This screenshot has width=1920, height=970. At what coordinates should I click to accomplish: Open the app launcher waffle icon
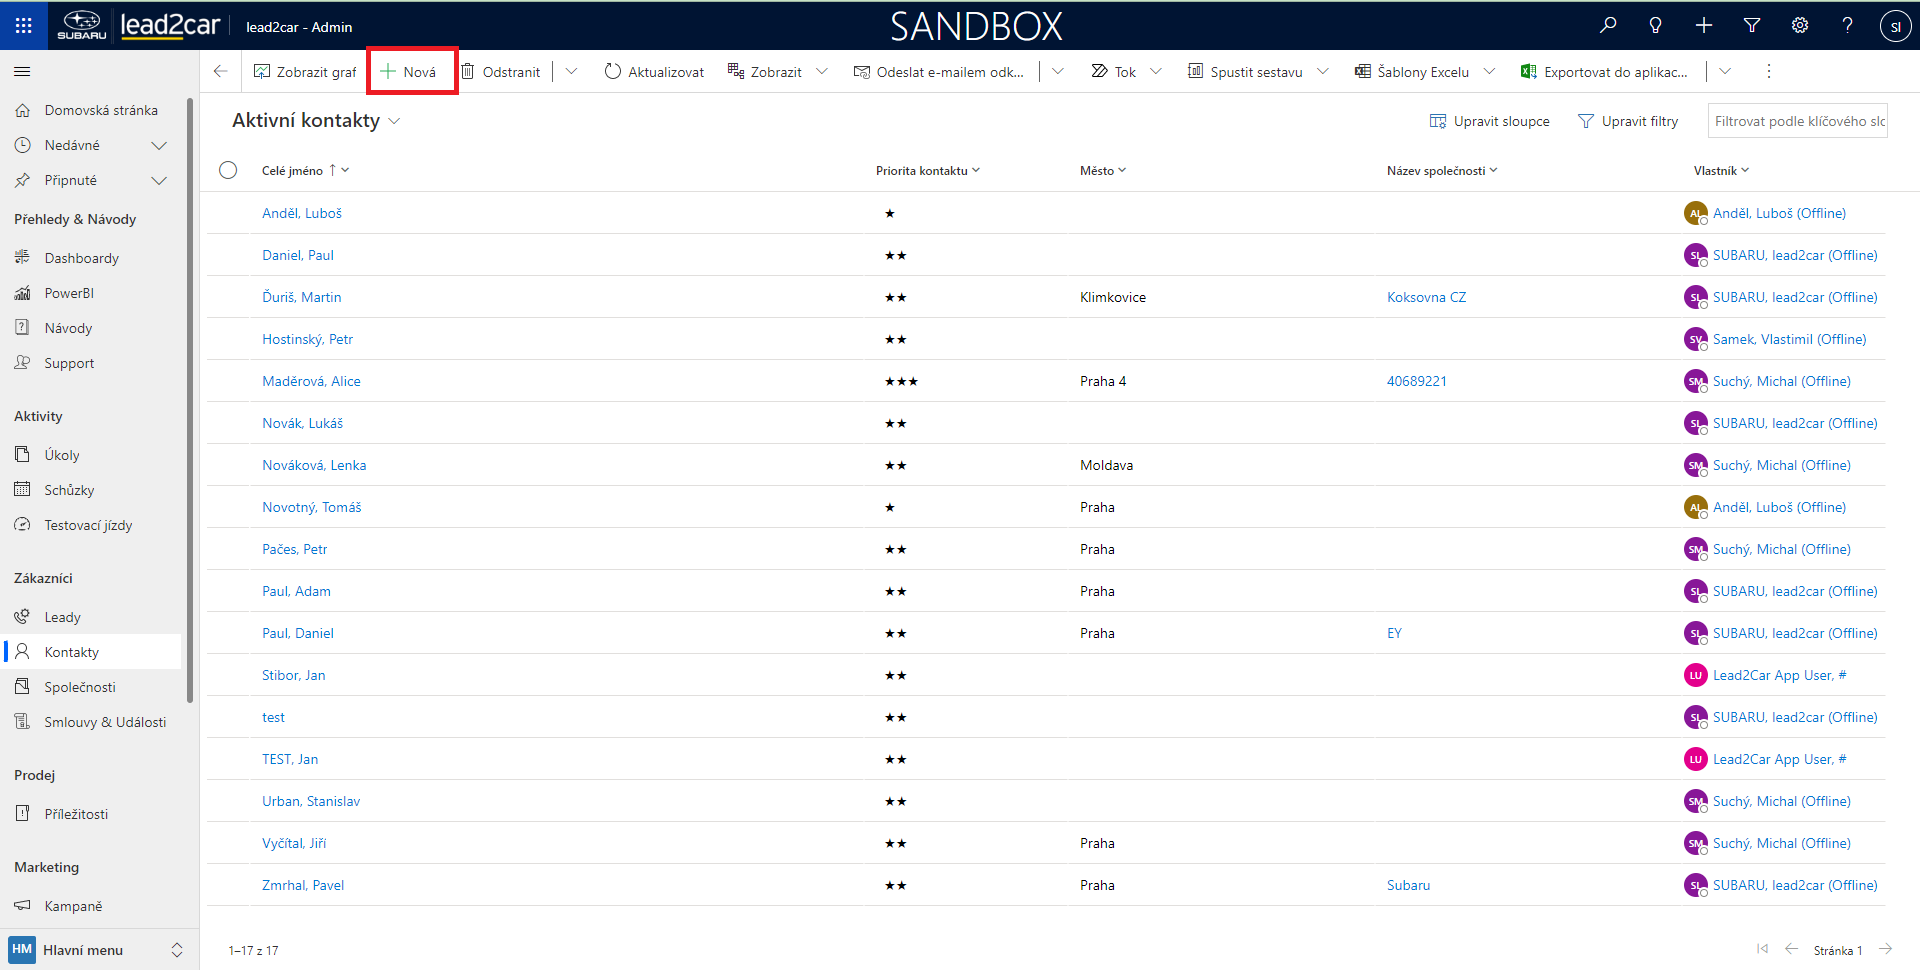pos(23,26)
